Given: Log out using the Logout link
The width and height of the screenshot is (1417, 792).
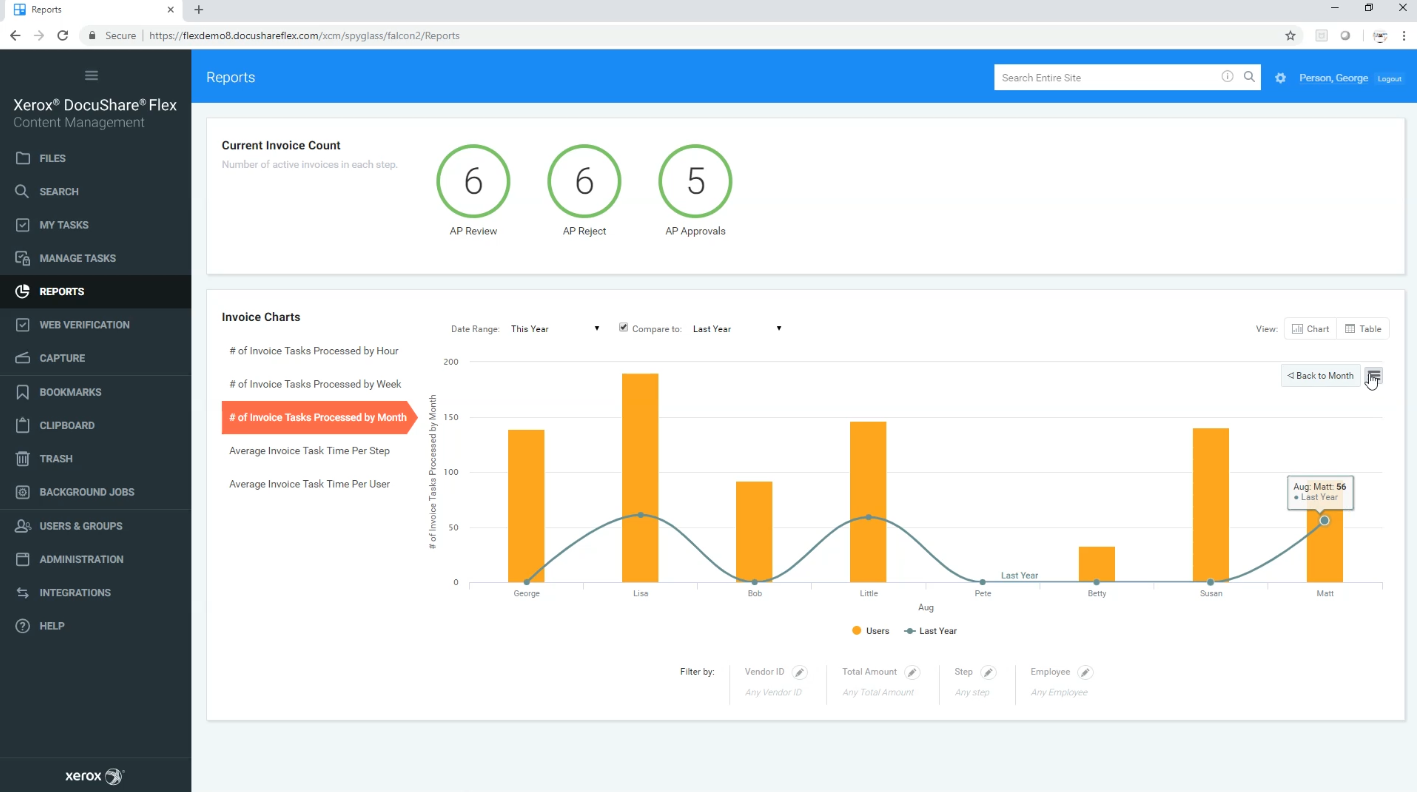Looking at the screenshot, I should pyautogui.click(x=1389, y=78).
